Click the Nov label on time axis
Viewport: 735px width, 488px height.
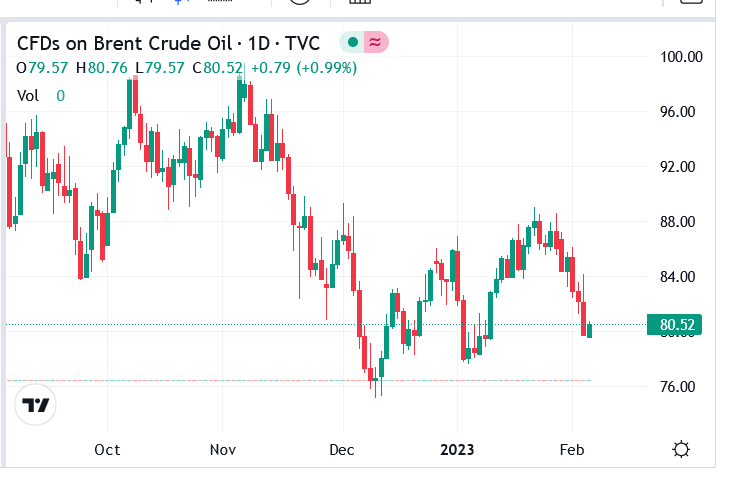click(222, 449)
